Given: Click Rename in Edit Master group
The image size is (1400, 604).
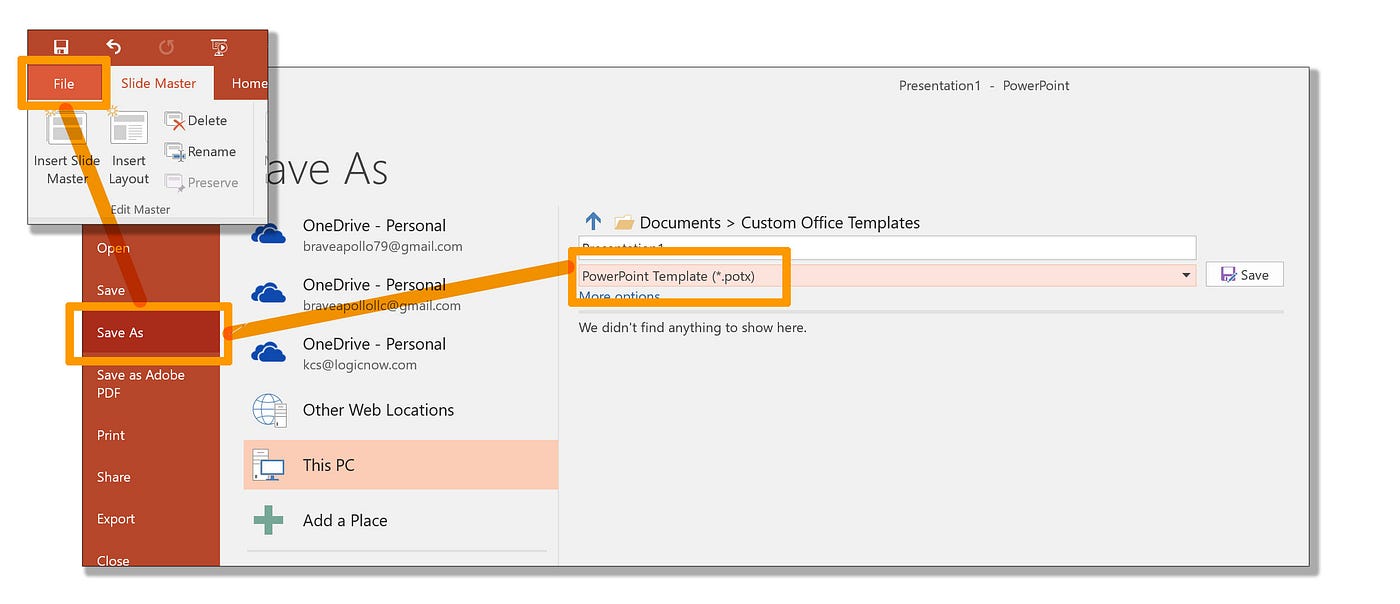Looking at the screenshot, I should click(201, 151).
